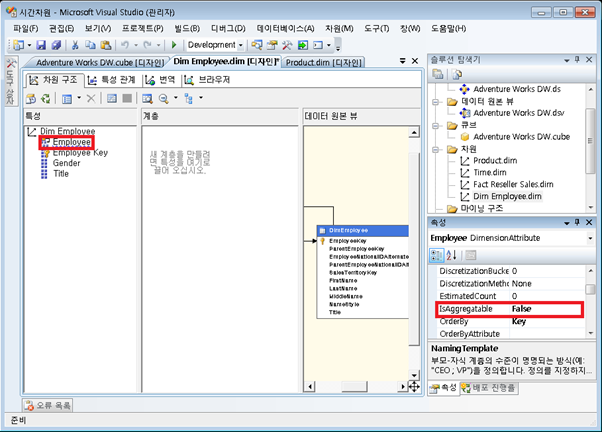Screen dimensions: 602x432
Task: Switch to Adventure Works DW.cube tab
Action: [100, 62]
